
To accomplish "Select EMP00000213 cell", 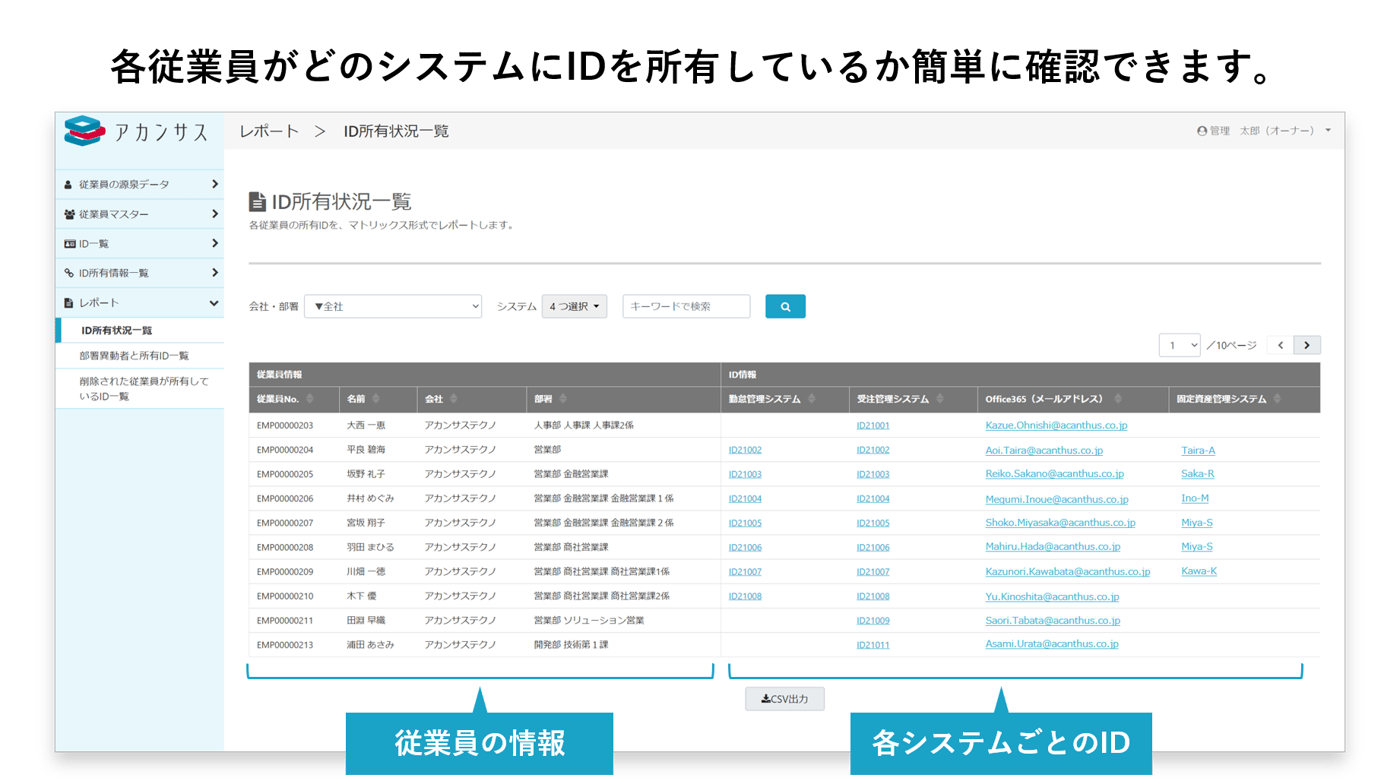I will (285, 645).
